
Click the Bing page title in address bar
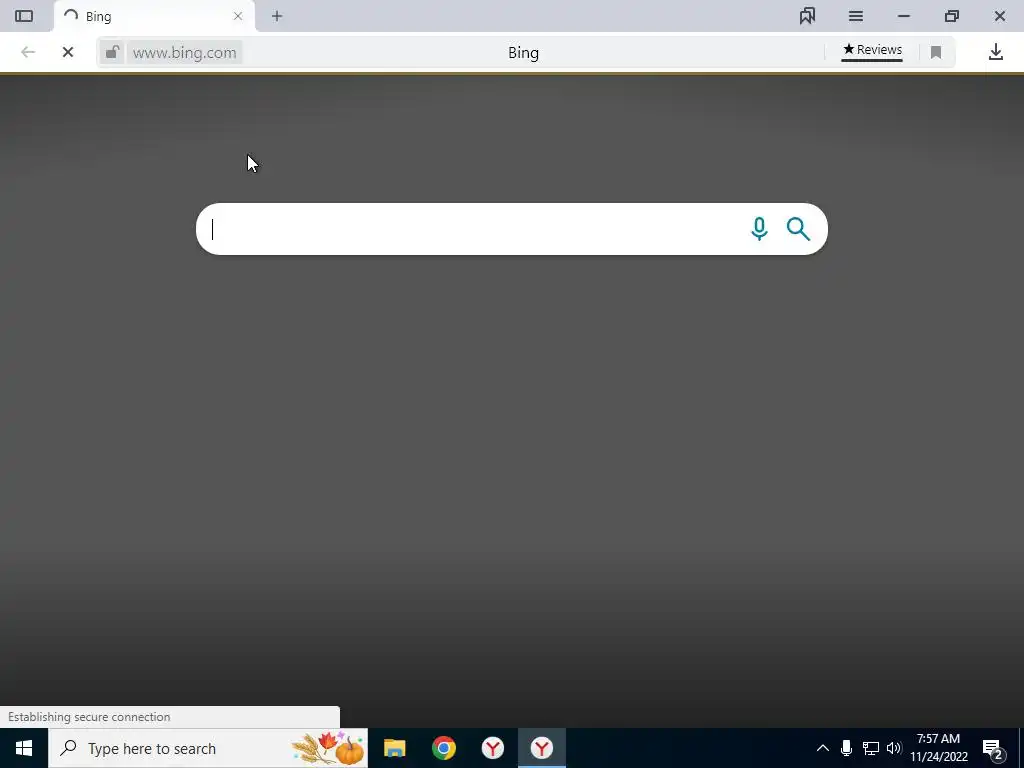point(523,53)
